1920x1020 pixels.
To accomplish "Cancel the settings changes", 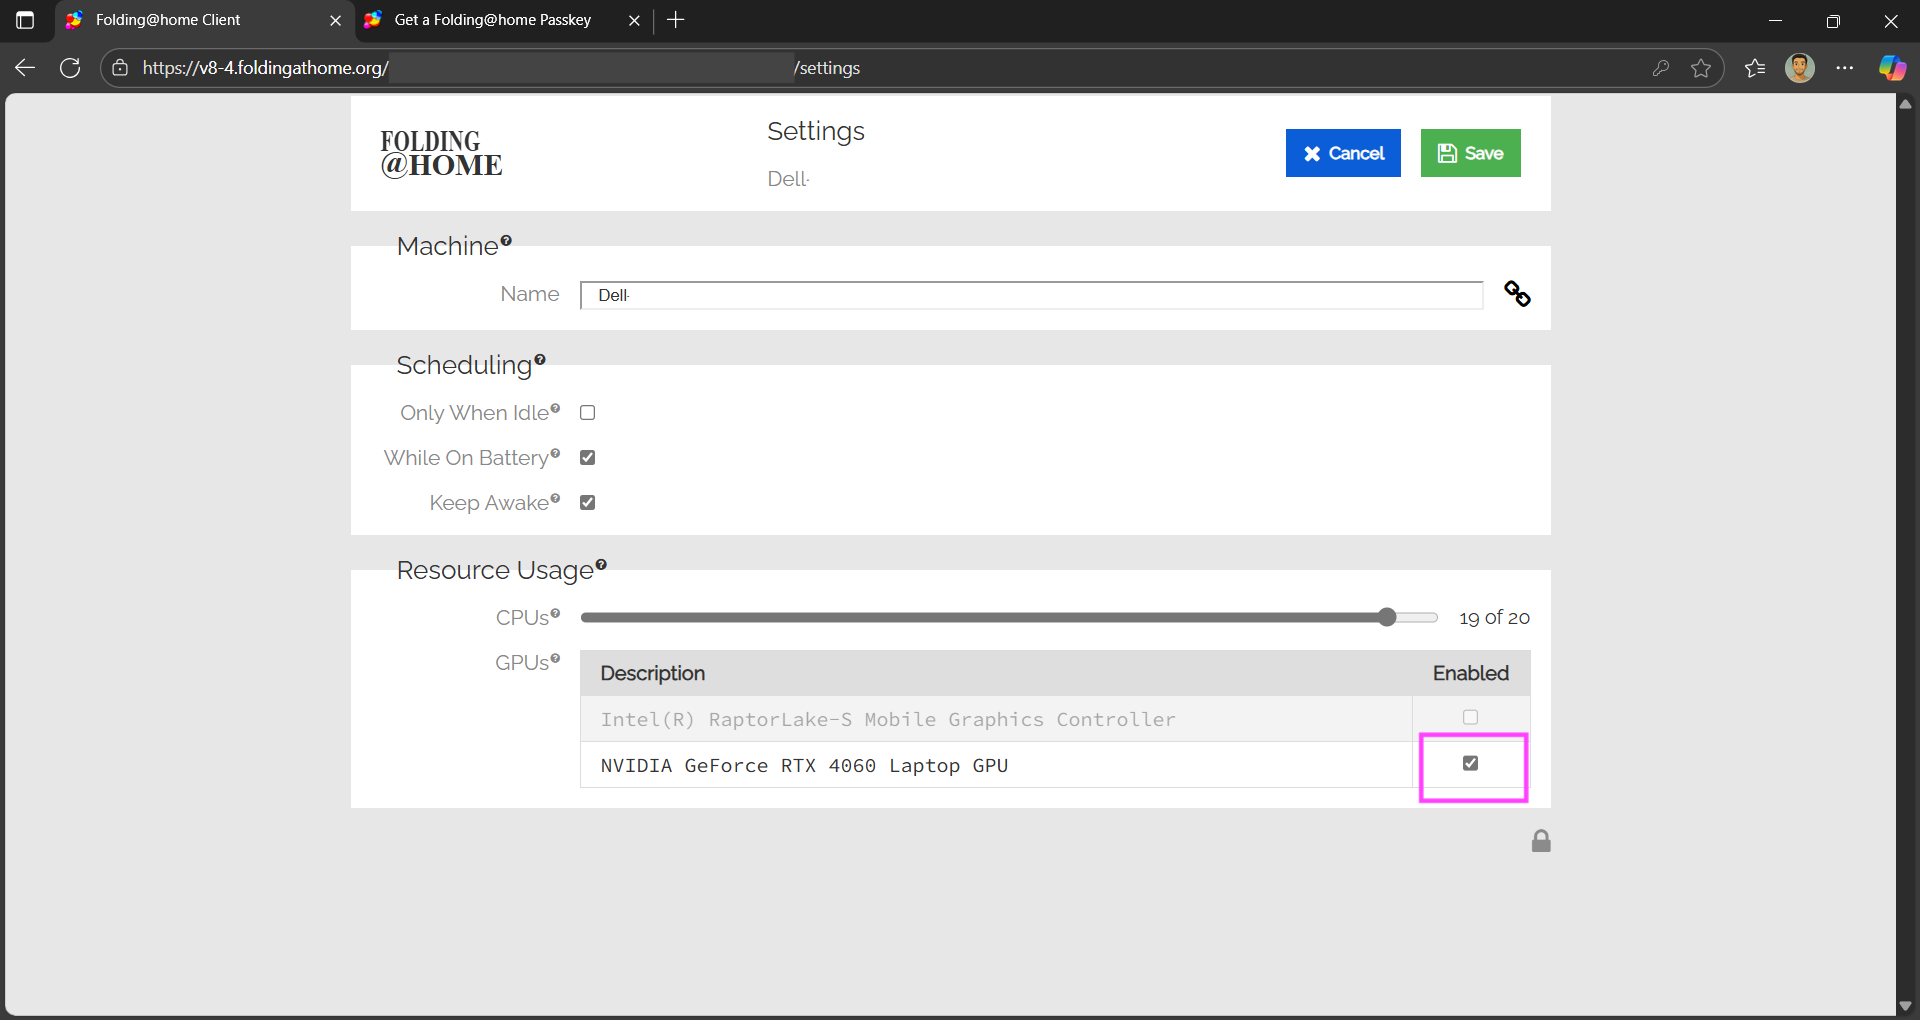I will click(1343, 153).
